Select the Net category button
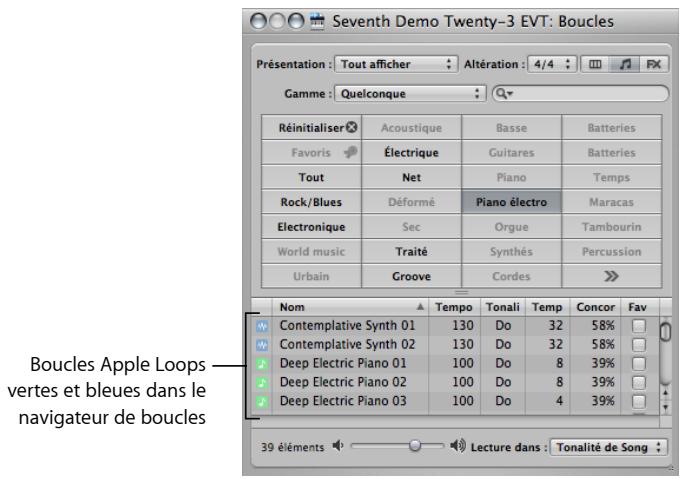The width and height of the screenshot is (687, 479). (411, 177)
